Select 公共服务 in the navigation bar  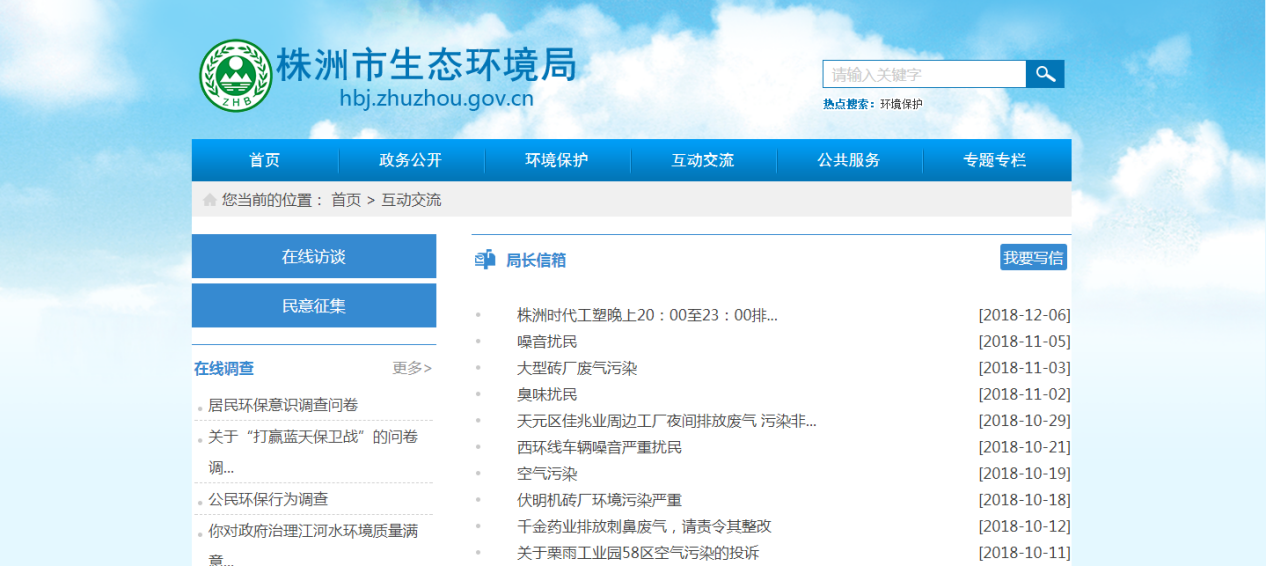(x=848, y=160)
